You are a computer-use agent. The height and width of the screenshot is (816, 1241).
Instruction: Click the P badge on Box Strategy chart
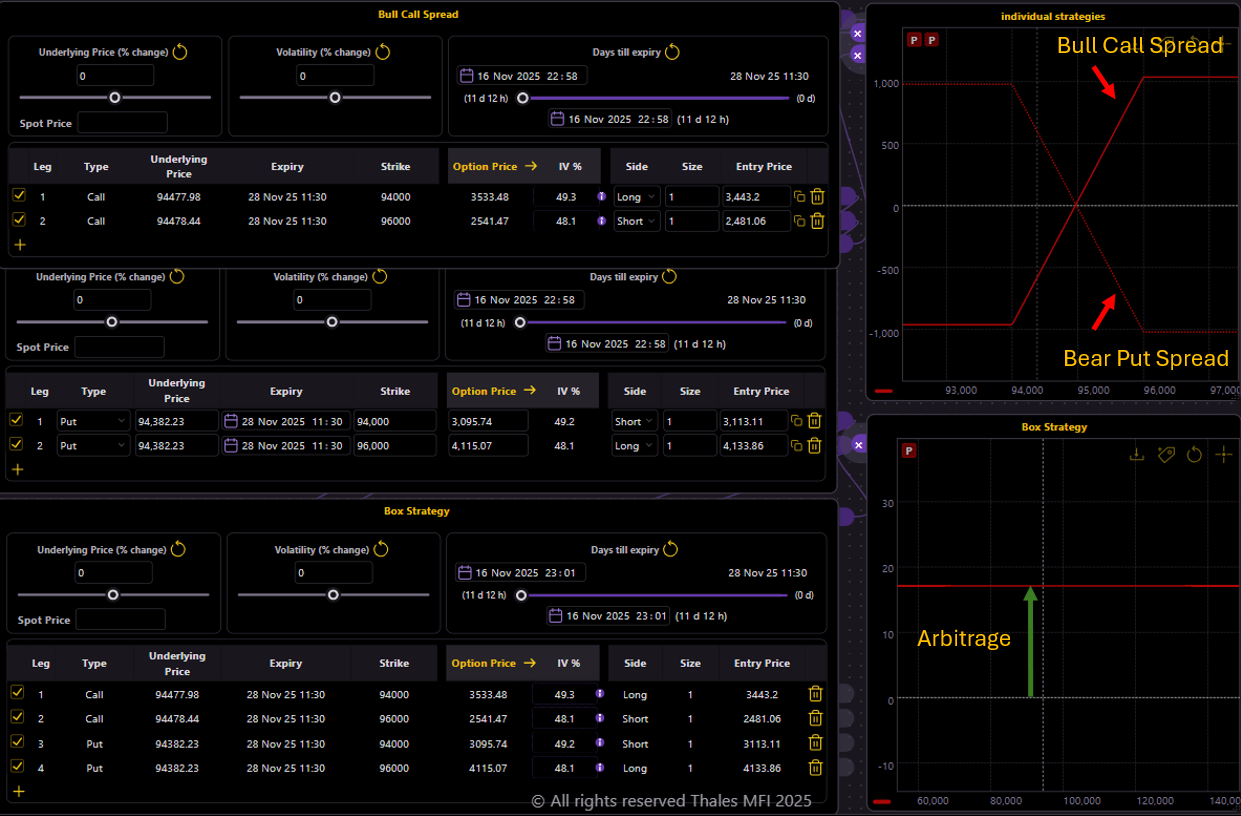pos(909,451)
